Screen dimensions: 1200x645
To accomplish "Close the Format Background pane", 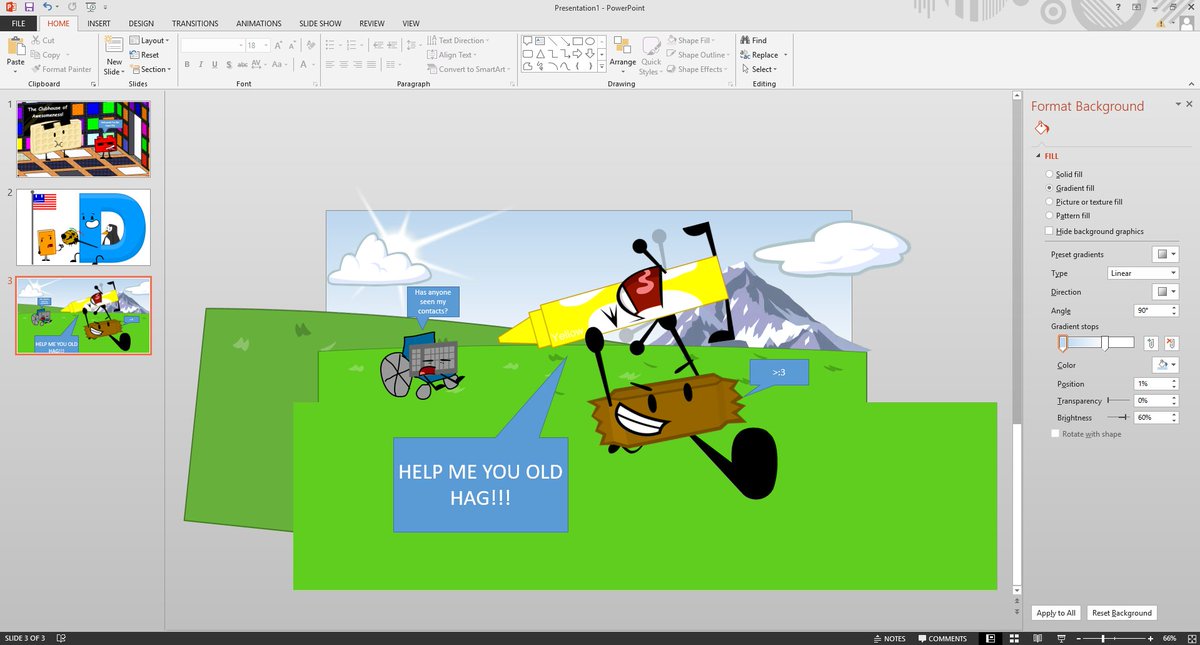I will pyautogui.click(x=1189, y=104).
